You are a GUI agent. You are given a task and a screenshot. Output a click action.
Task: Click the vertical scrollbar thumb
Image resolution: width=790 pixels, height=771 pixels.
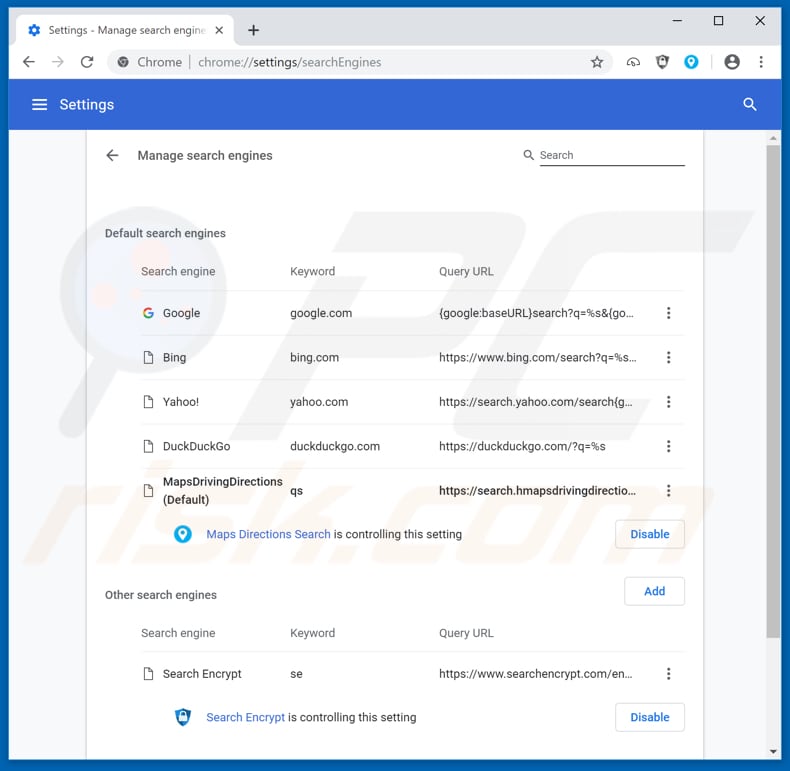point(773,392)
